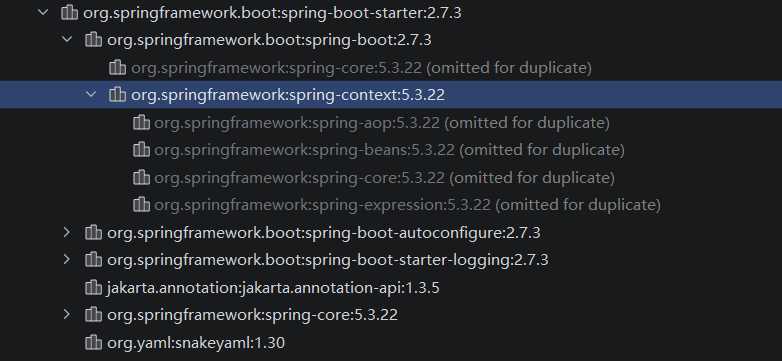Click the library icon next to snakeyaml:1.30
Viewport: 782px width, 361px height.
(93, 343)
